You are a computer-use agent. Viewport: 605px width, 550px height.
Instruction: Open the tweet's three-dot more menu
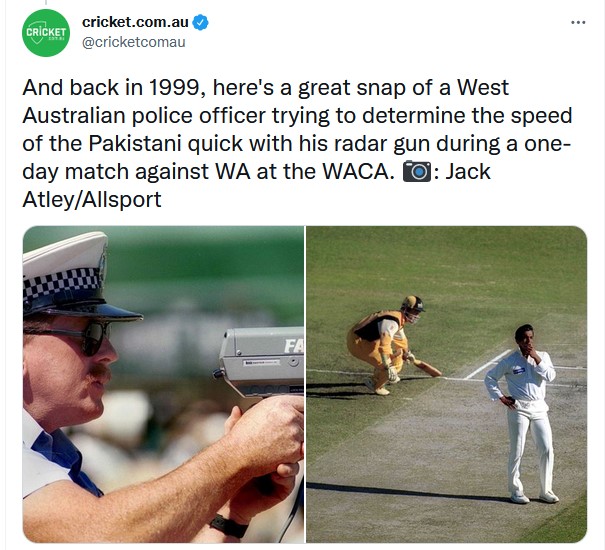pos(578,22)
